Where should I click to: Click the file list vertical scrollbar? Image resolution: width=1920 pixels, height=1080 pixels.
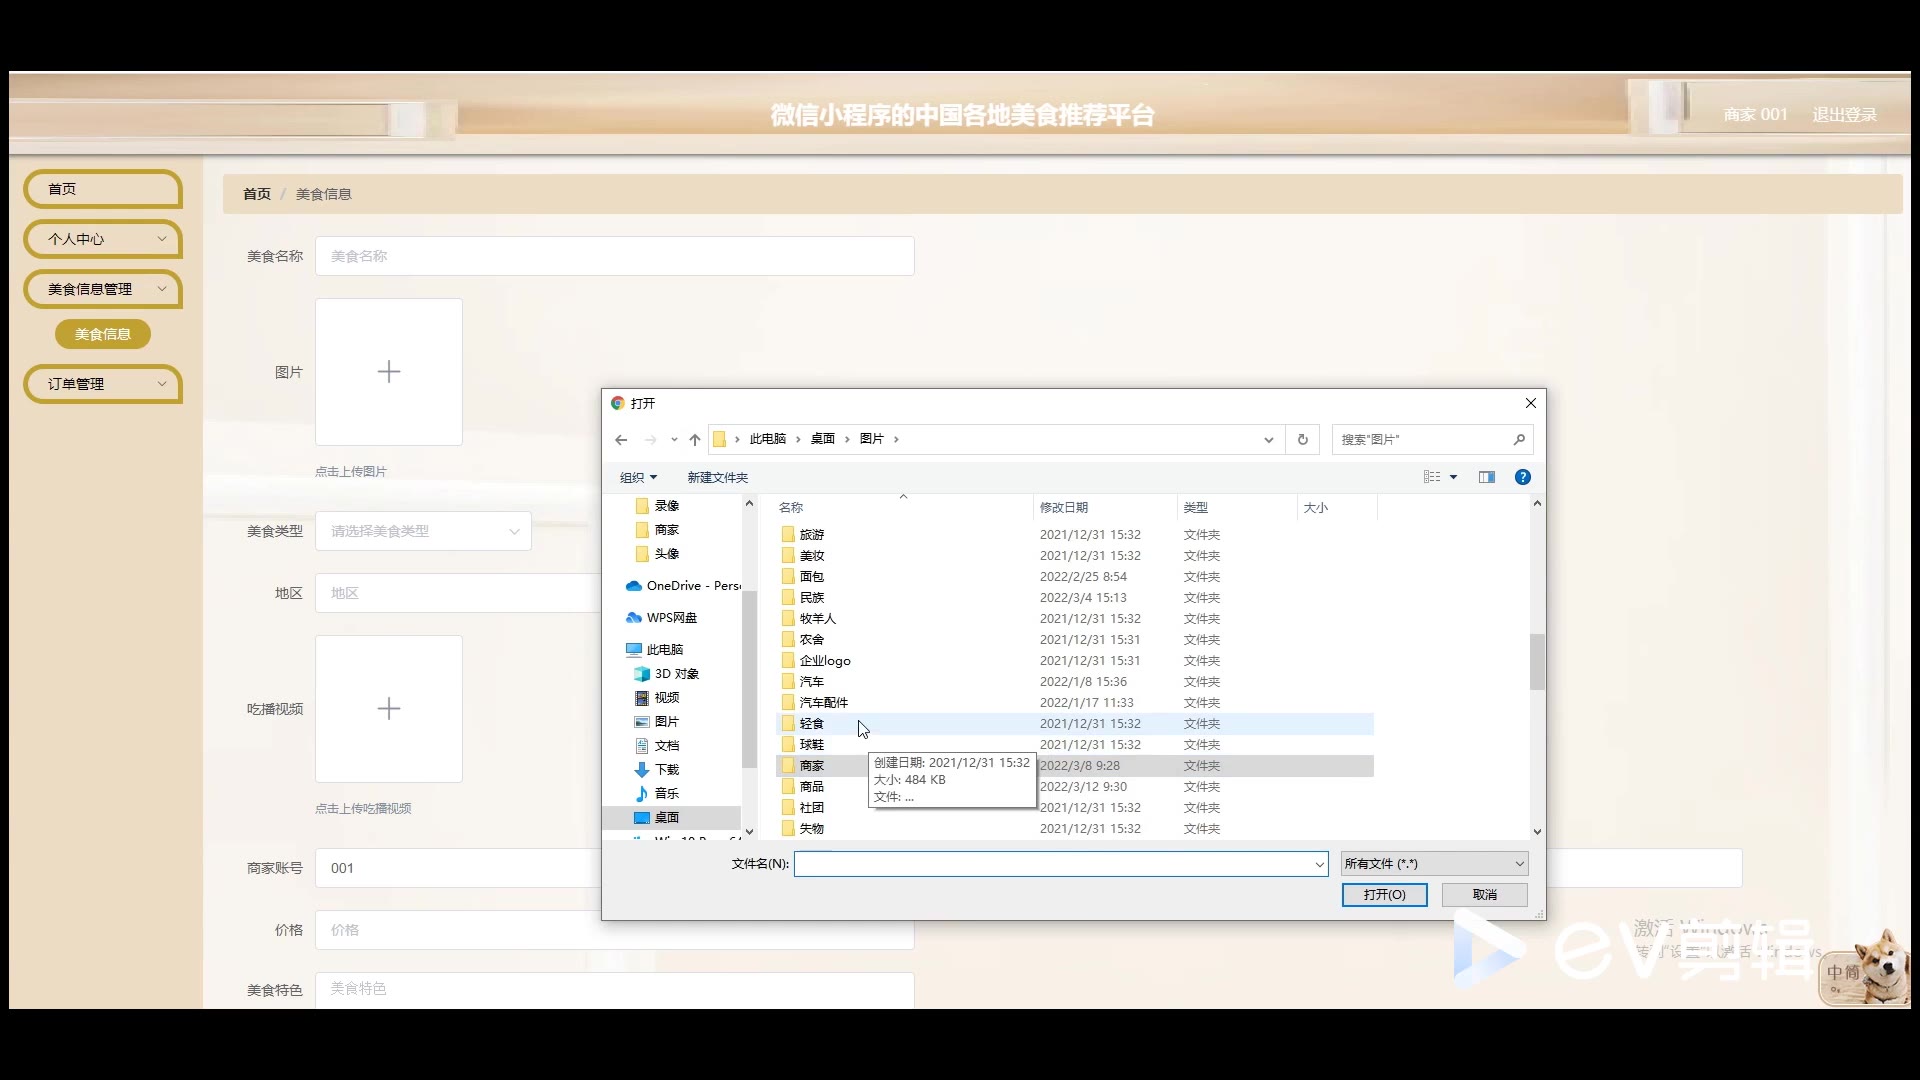1537,661
